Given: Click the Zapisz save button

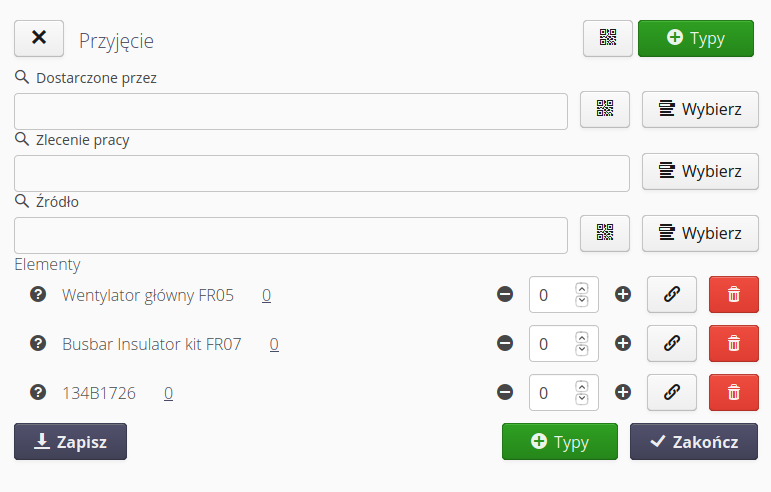Looking at the screenshot, I should pyautogui.click(x=70, y=441).
